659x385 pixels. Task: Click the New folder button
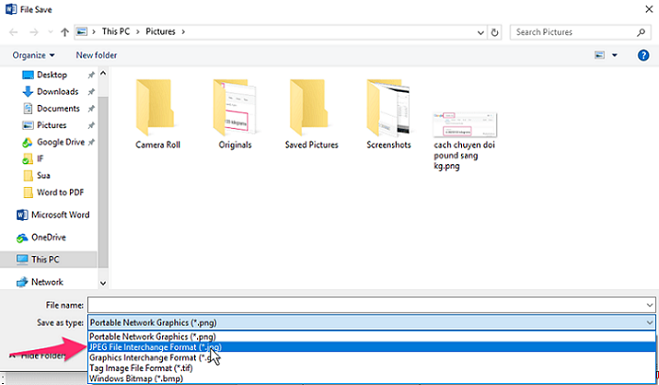(96, 55)
